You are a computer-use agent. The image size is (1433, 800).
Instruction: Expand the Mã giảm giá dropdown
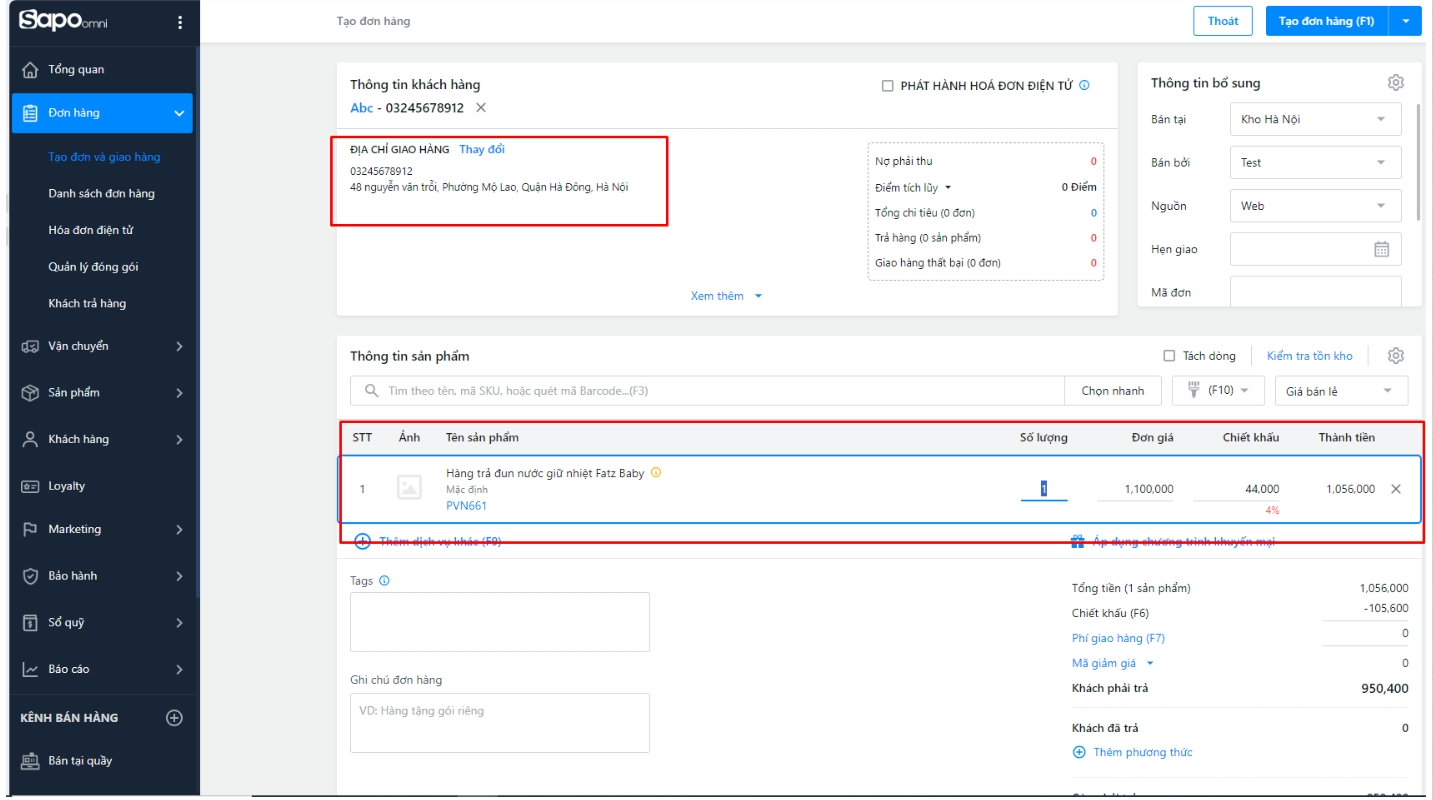(x=1150, y=663)
